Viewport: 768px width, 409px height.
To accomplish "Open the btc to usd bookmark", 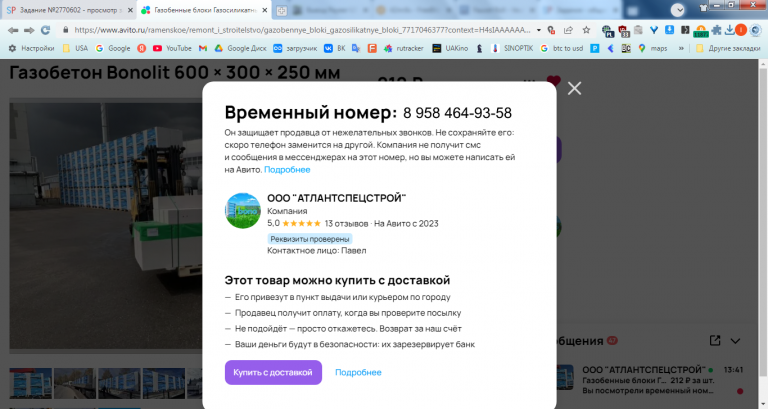I will [561, 48].
